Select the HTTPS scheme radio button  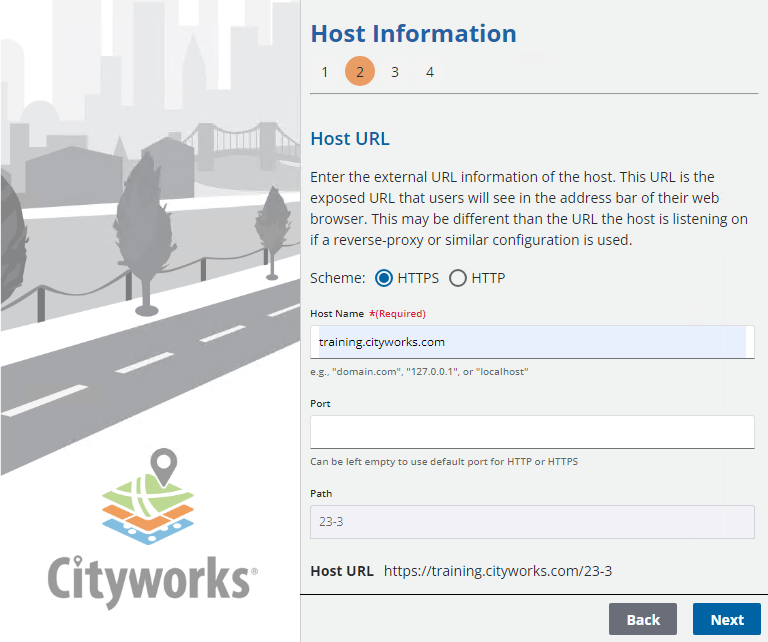tap(384, 278)
